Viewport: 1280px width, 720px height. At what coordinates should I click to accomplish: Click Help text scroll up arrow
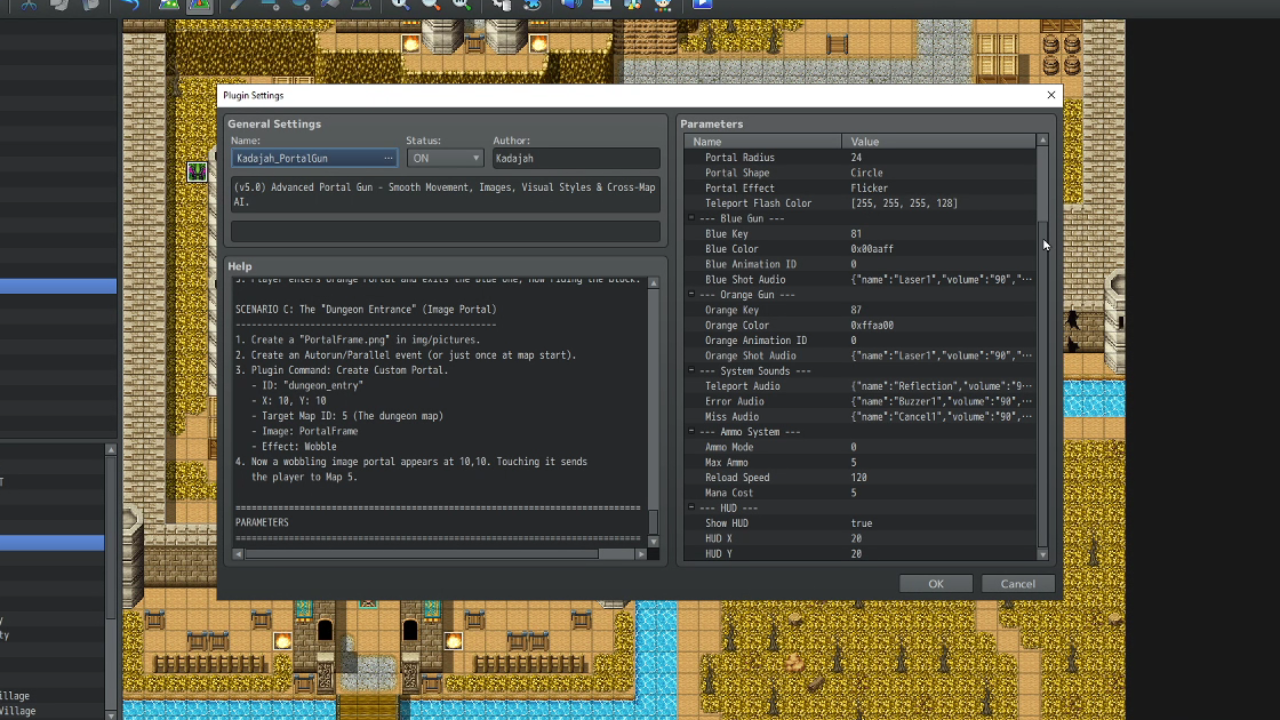[654, 284]
